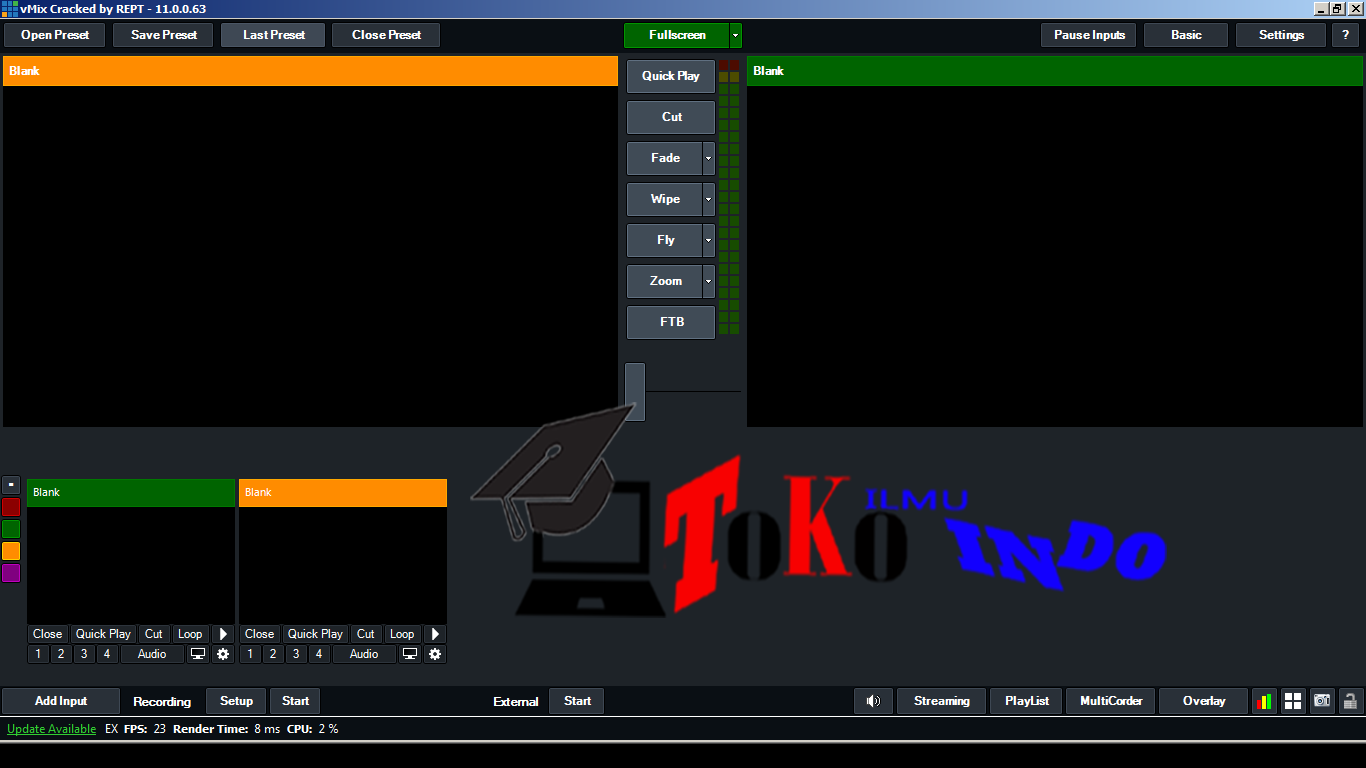Click the Save Preset button
1366x768 pixels.
[x=164, y=35]
